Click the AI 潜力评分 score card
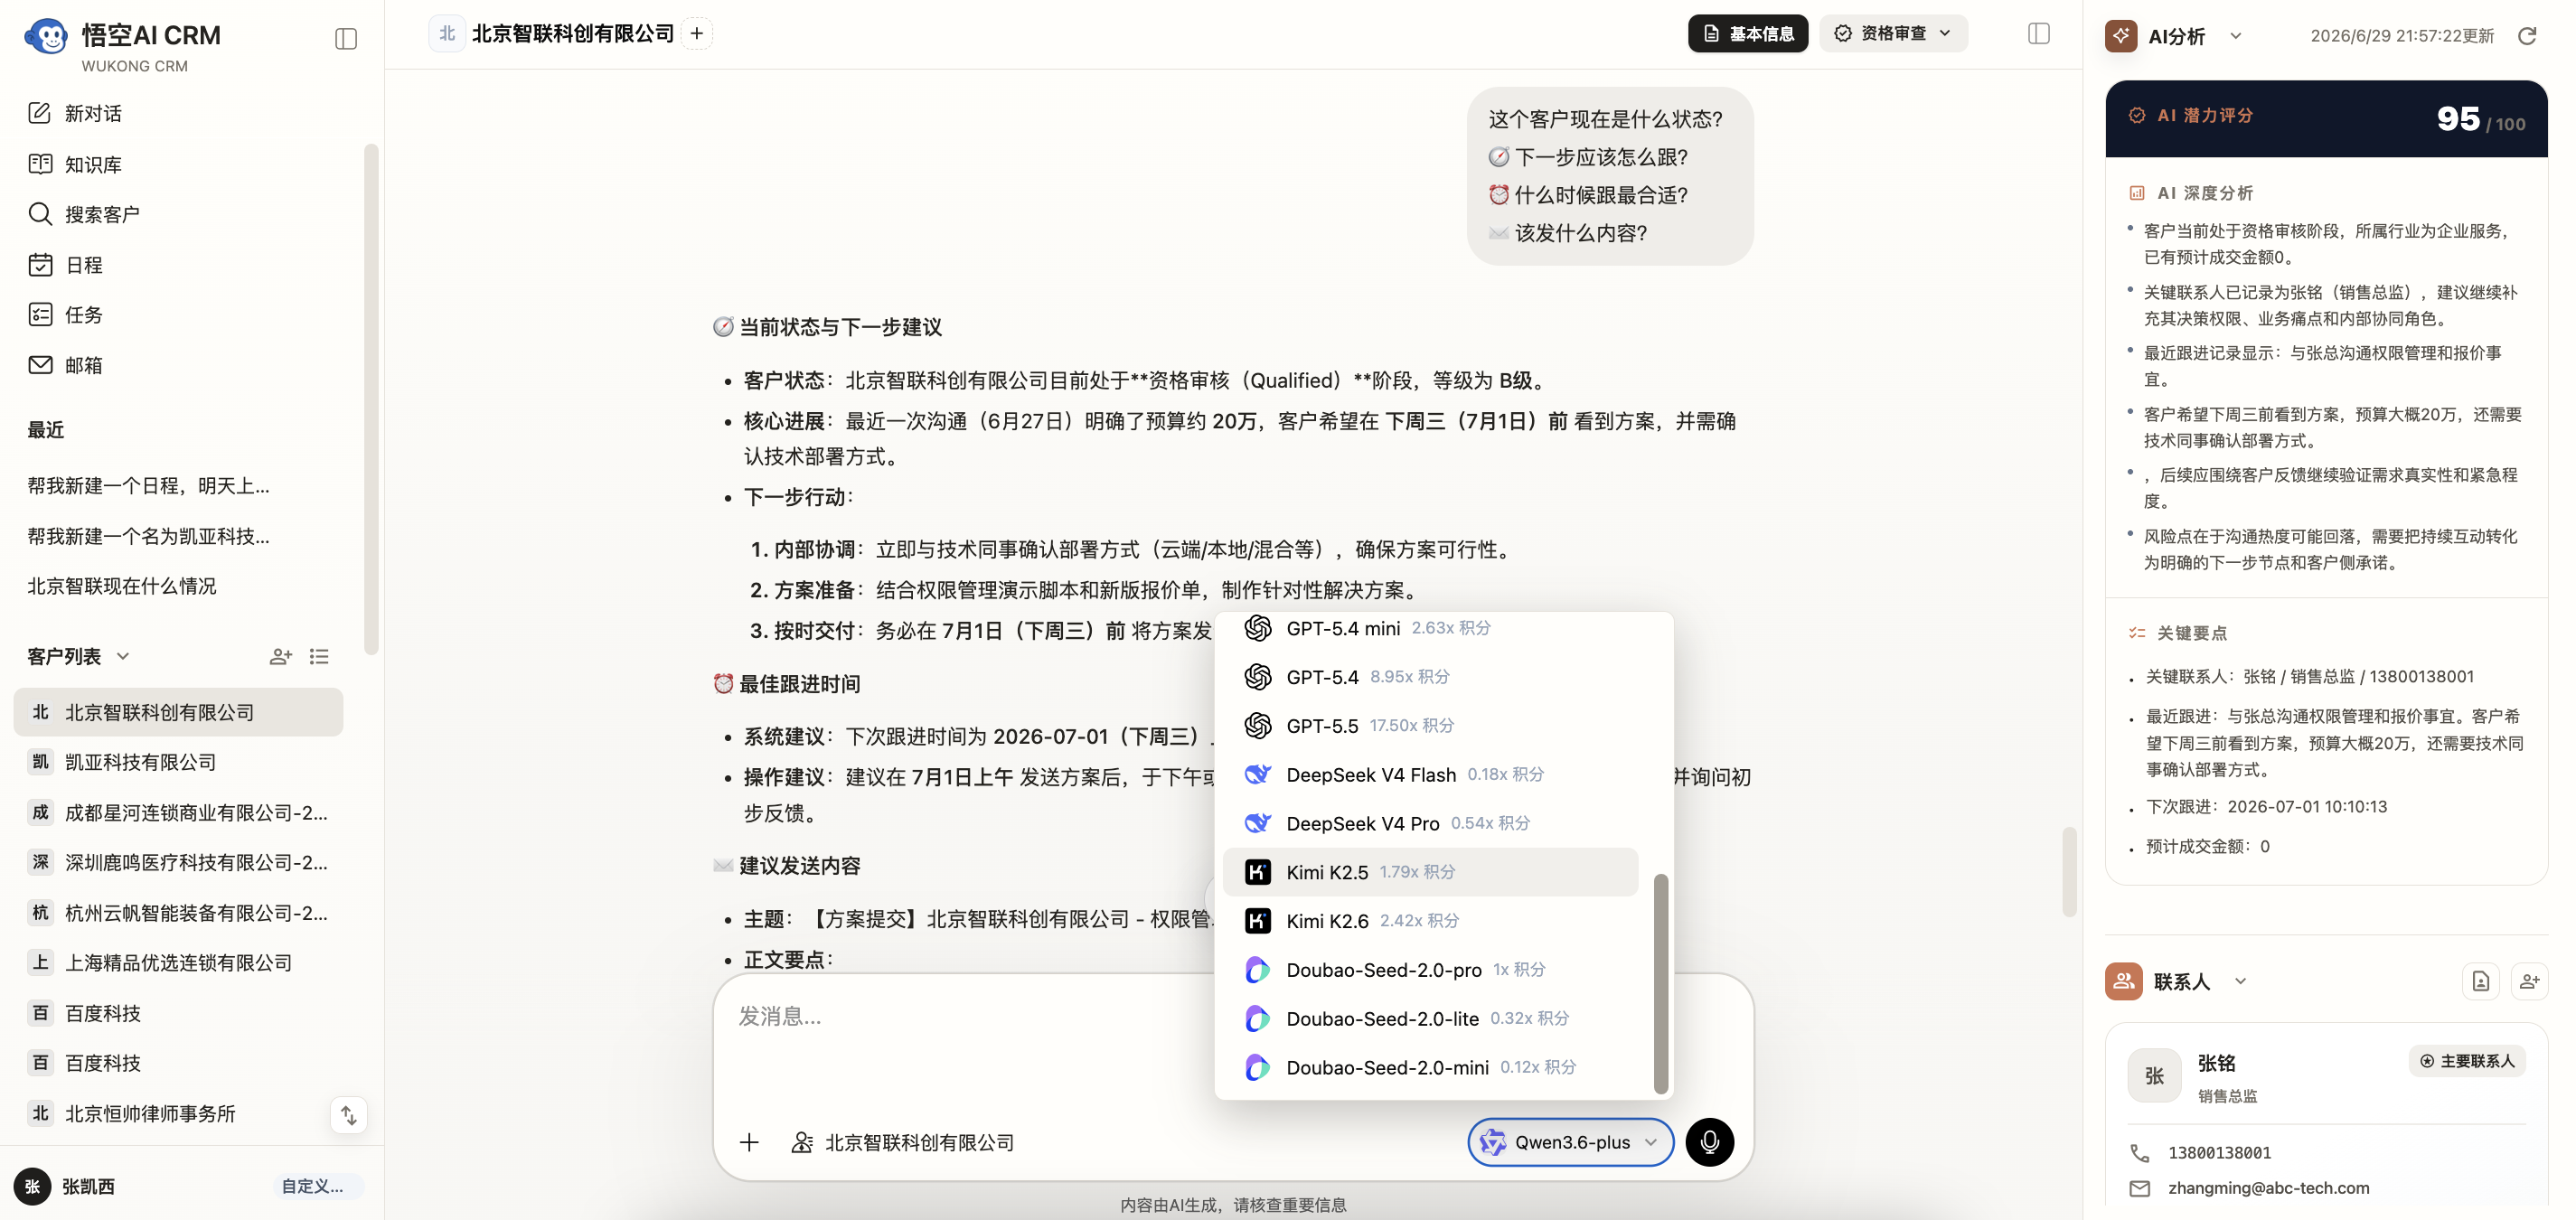Viewport: 2576px width, 1220px height. 2326,118
